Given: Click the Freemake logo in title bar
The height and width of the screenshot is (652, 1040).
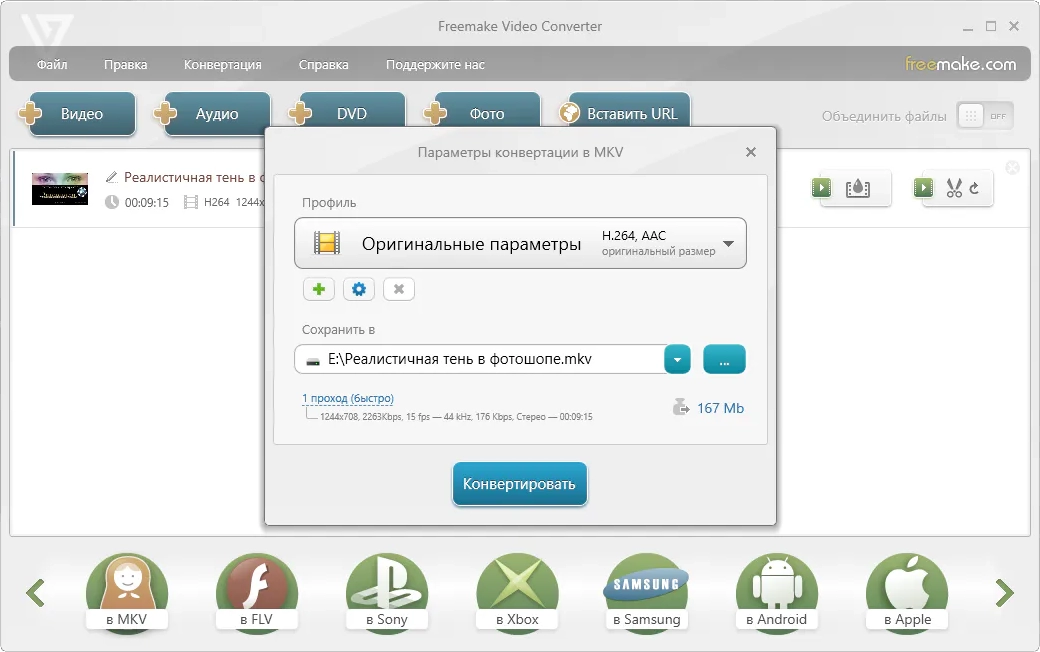Looking at the screenshot, I should click(46, 31).
